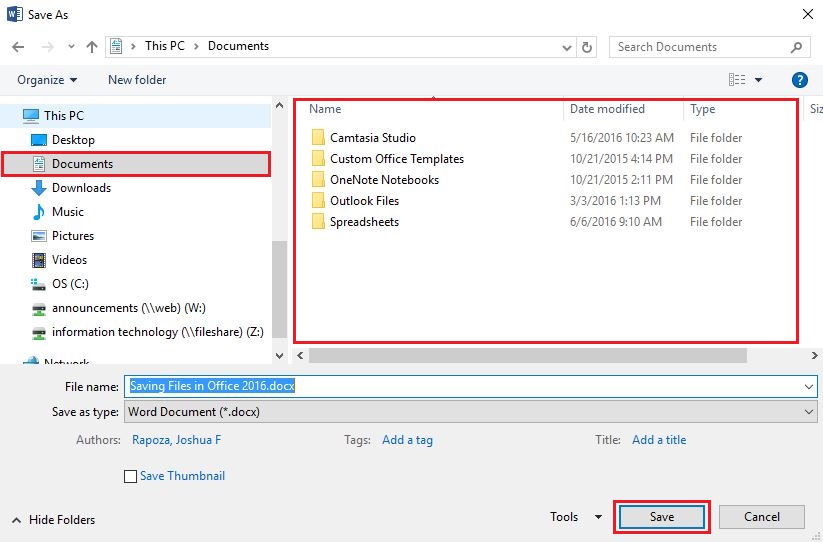Image resolution: width=823 pixels, height=542 pixels.
Task: Click file list horizontal scroll right arrow
Action: pyautogui.click(x=815, y=355)
